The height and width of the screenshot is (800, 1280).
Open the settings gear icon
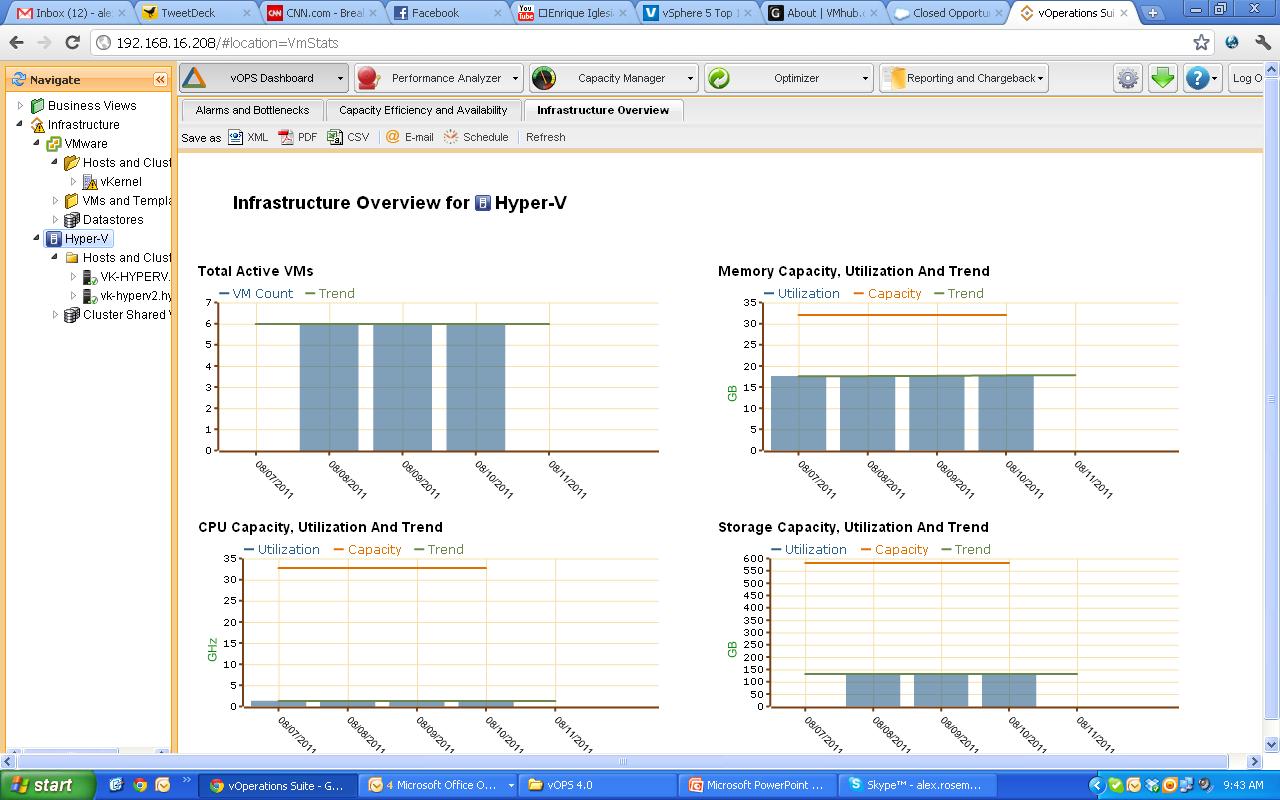pos(1128,78)
